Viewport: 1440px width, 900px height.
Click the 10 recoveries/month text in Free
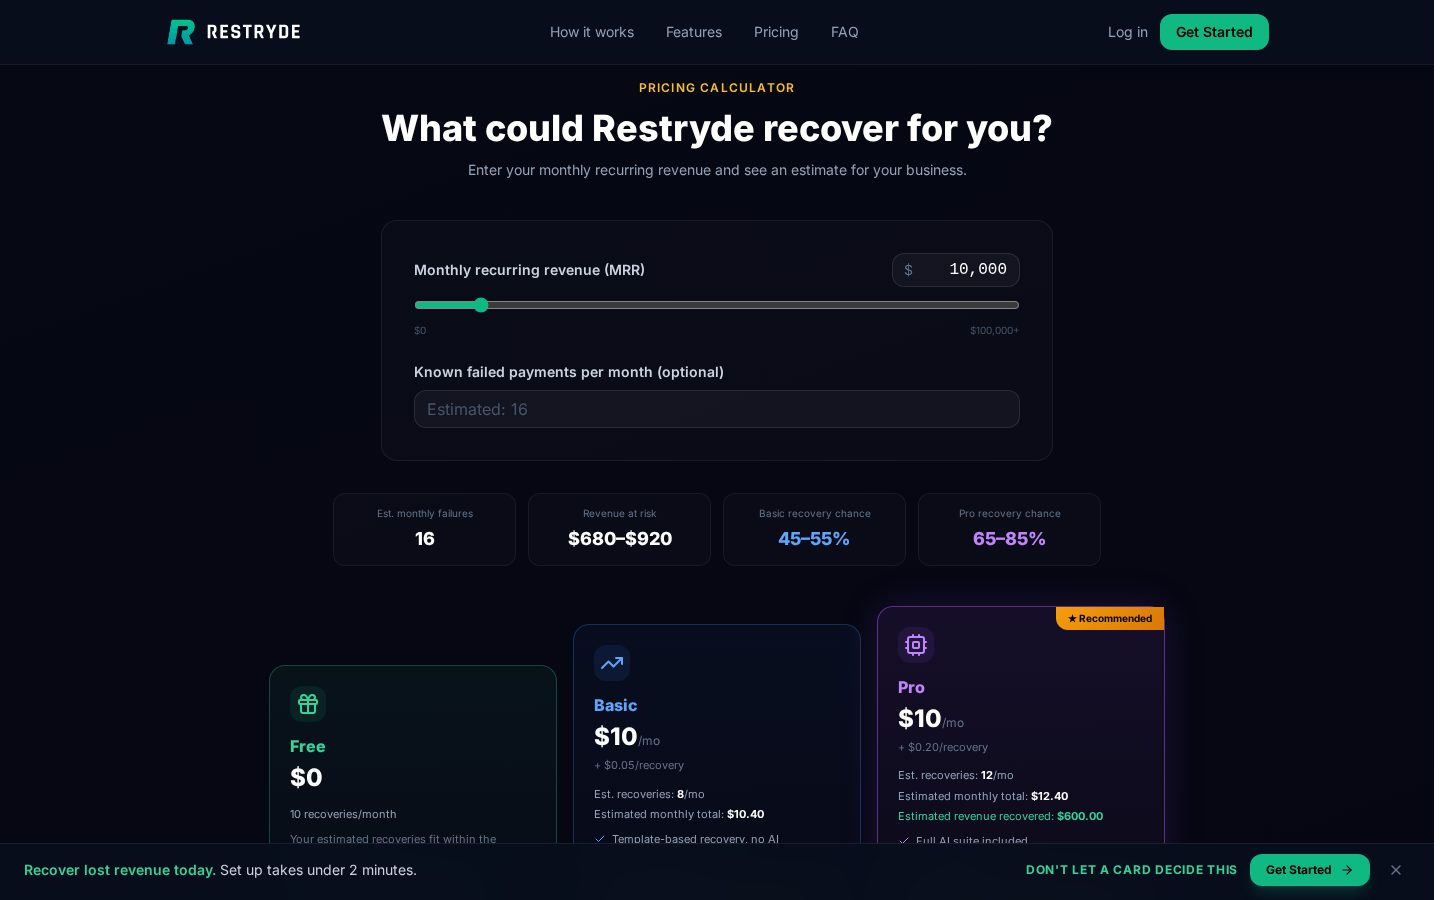pyautogui.click(x=343, y=814)
